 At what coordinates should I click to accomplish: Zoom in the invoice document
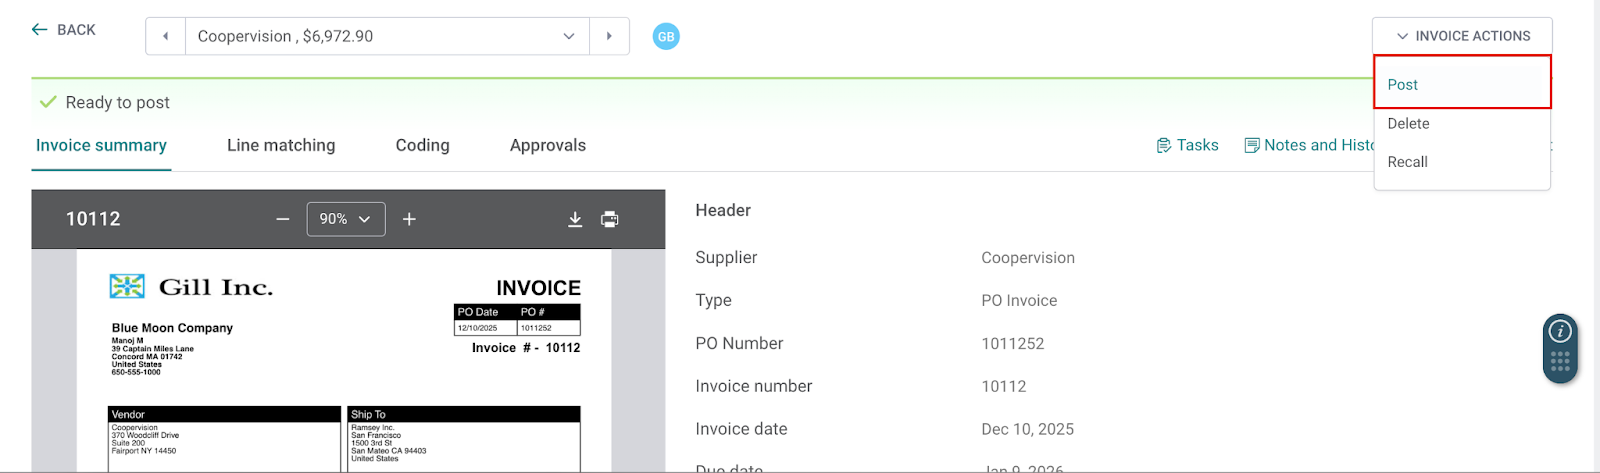coord(409,219)
